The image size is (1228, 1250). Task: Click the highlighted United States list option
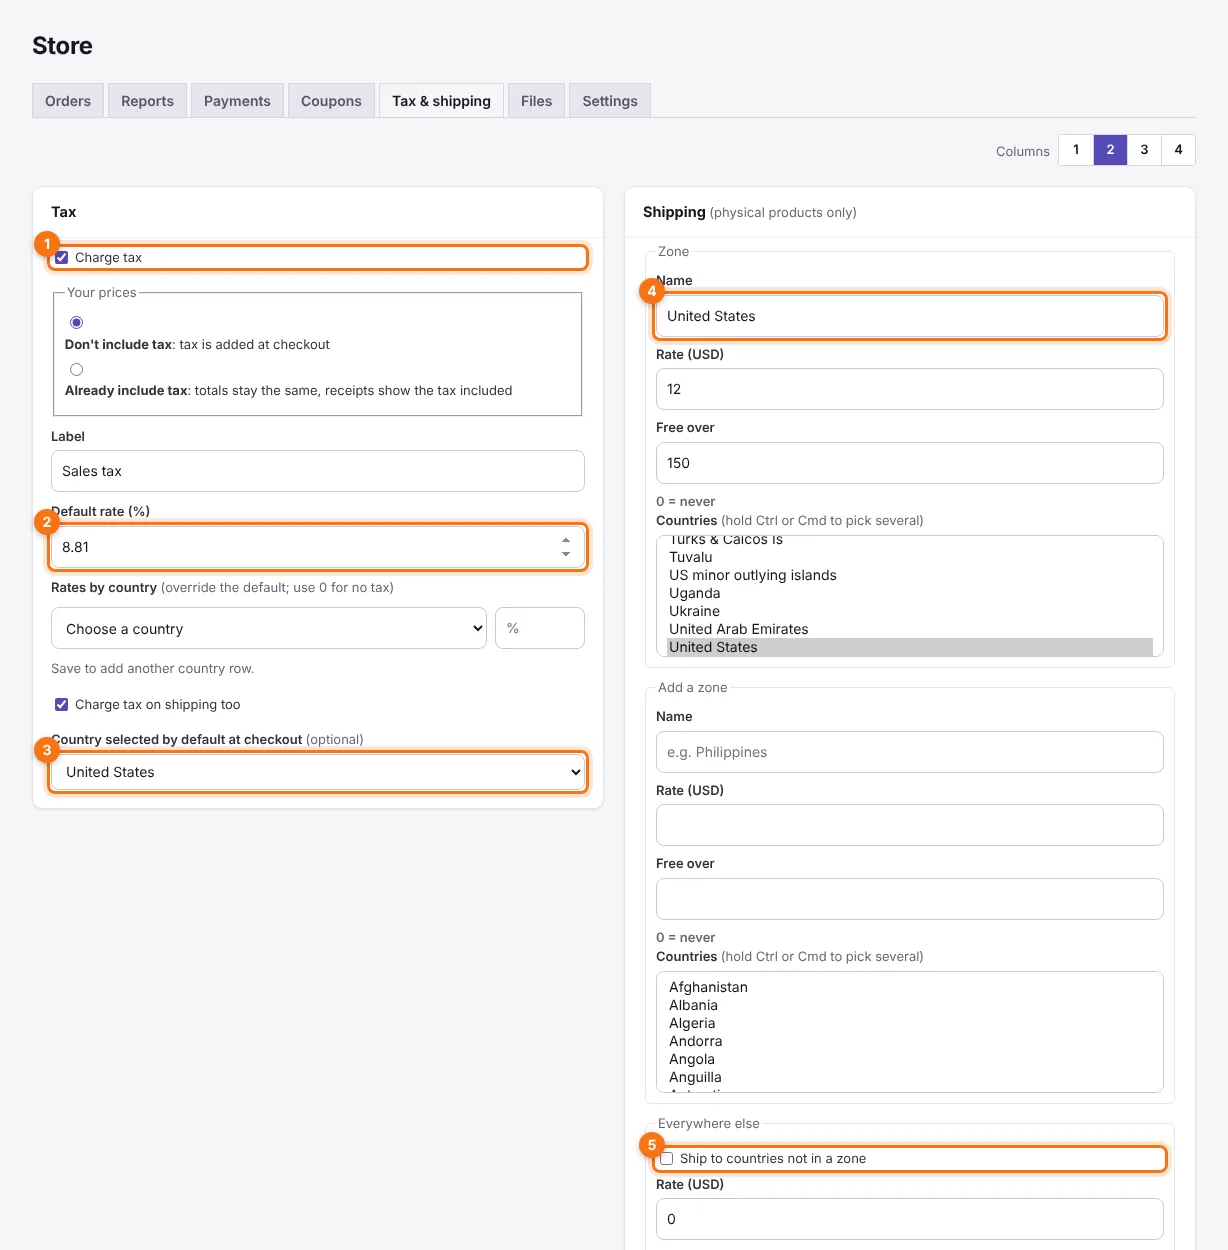tap(910, 647)
